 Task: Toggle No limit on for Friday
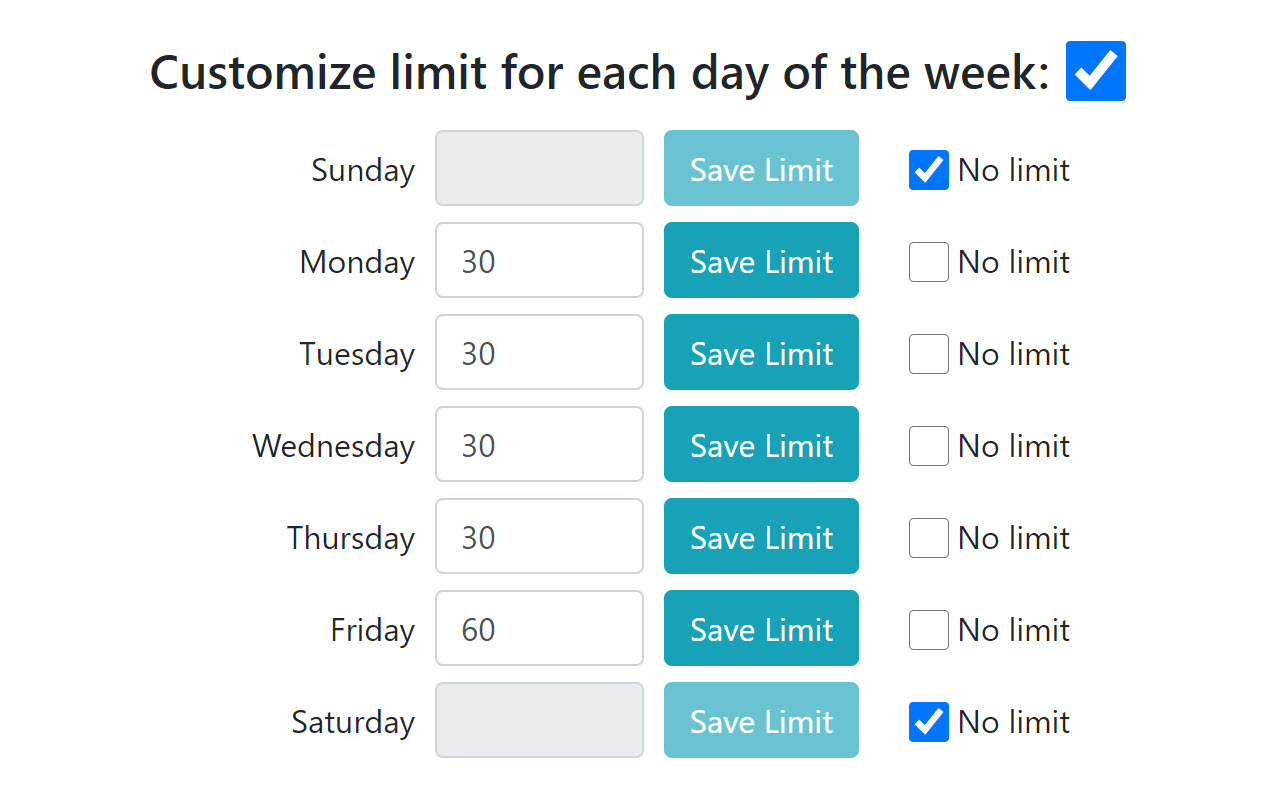click(929, 630)
